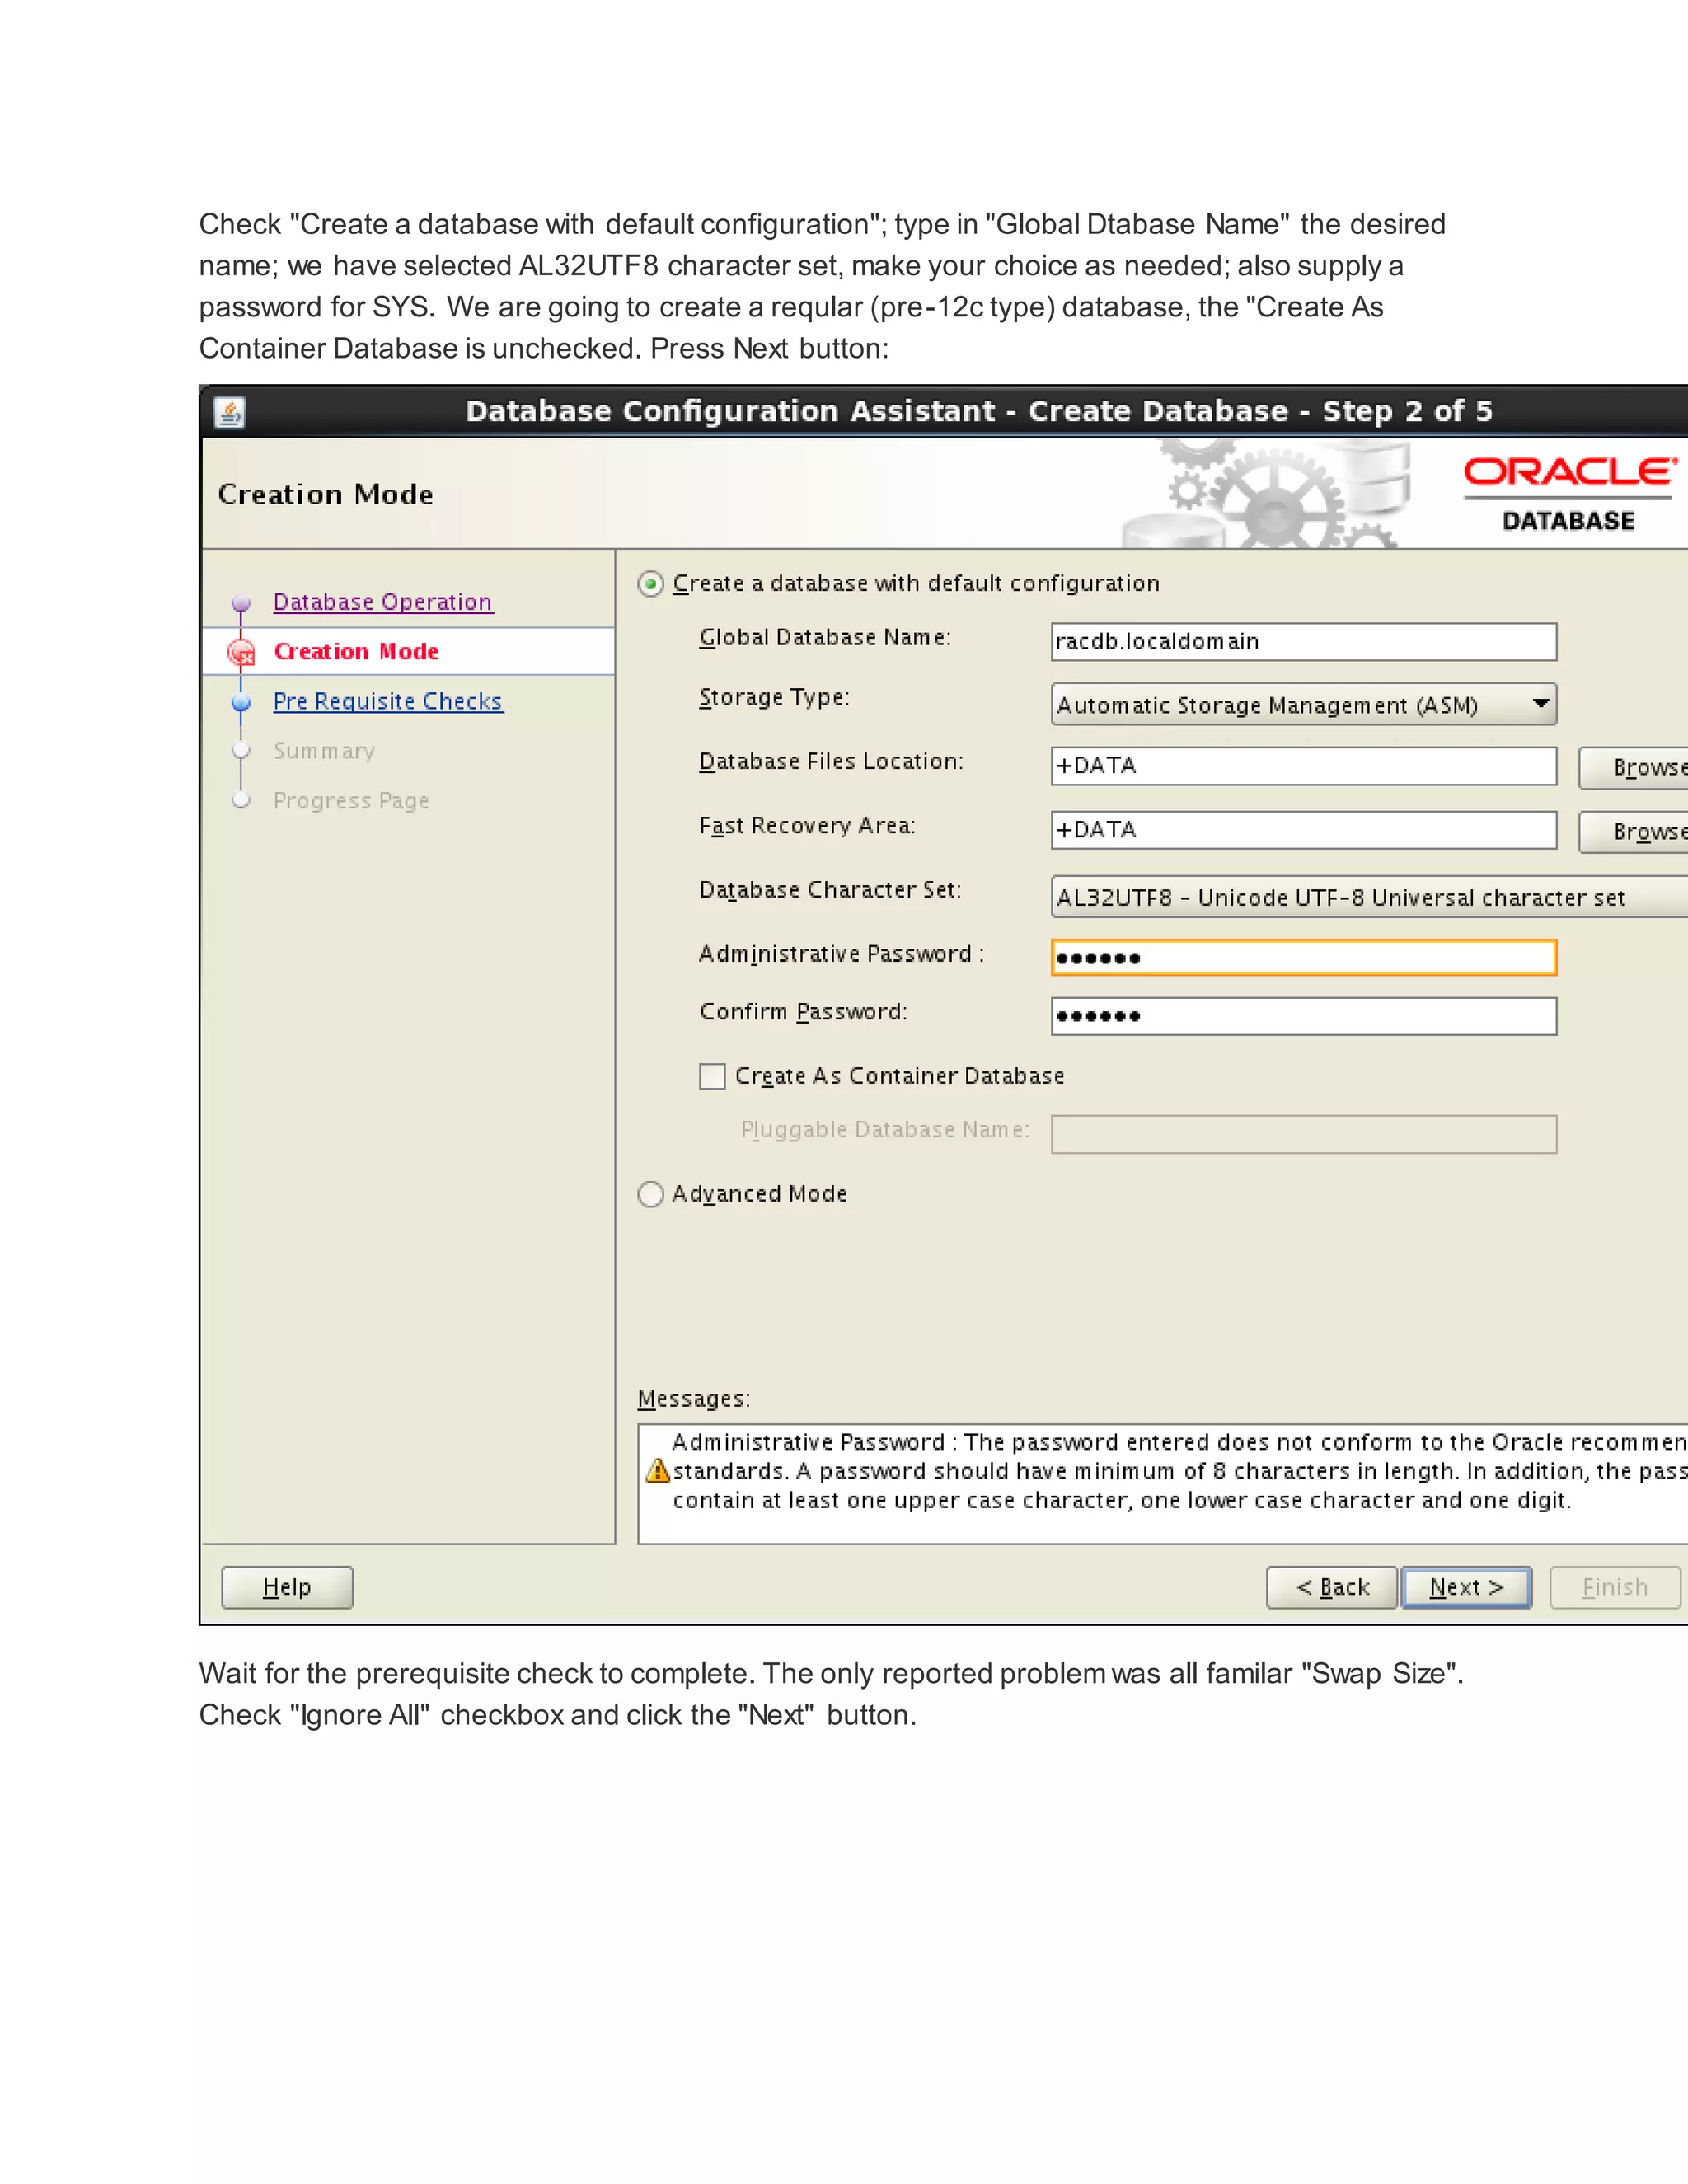Screen dimensions: 1688x2184
Task: Select 'Create a database with default configuration' radio
Action: point(651,584)
